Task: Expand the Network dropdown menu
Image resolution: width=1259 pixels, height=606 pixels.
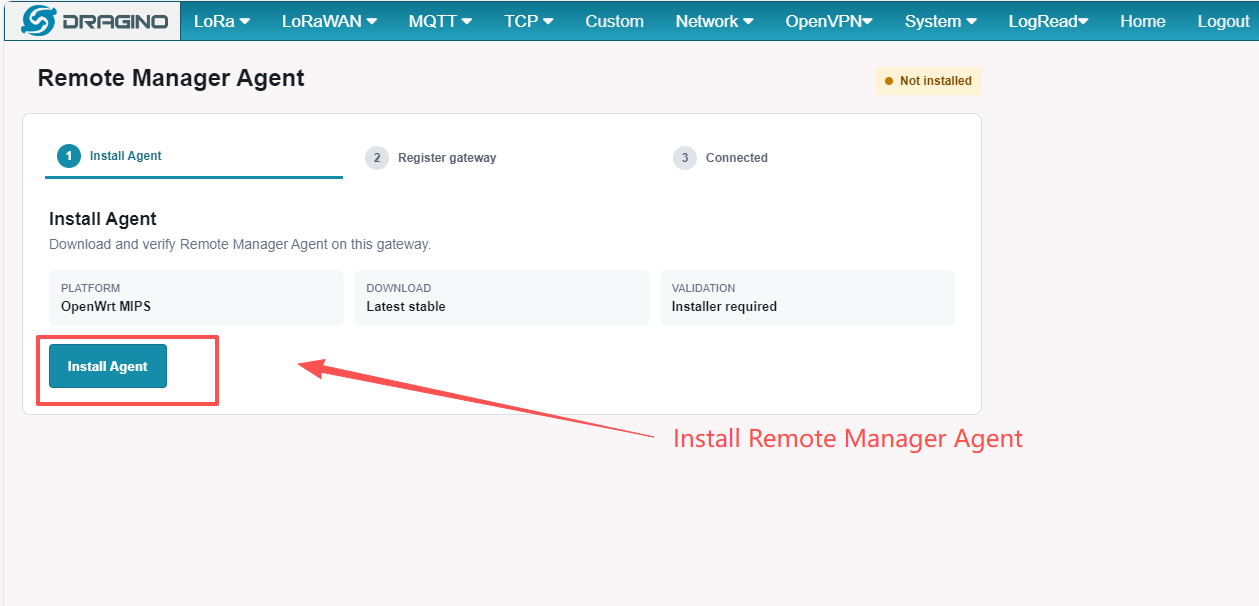Action: pos(714,21)
